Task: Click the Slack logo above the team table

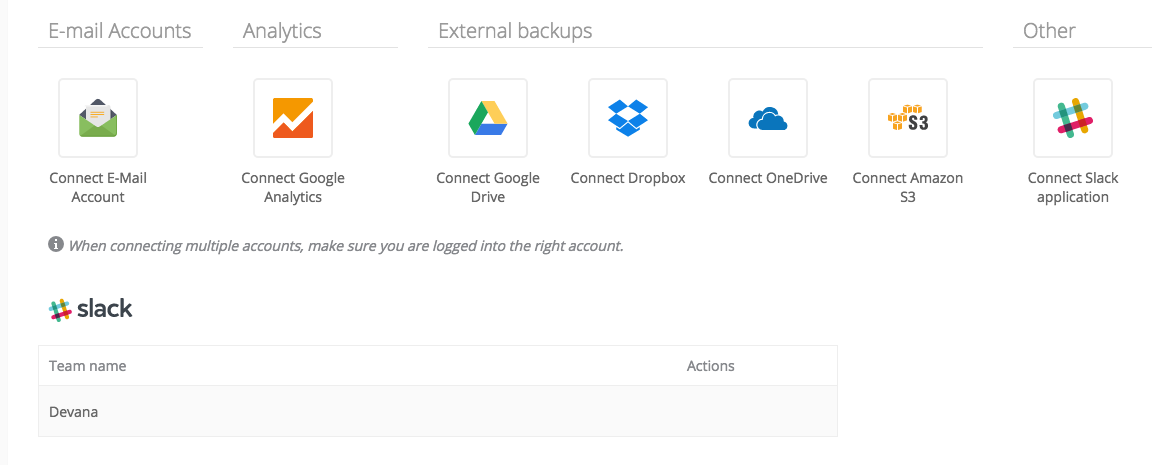Action: click(91, 310)
